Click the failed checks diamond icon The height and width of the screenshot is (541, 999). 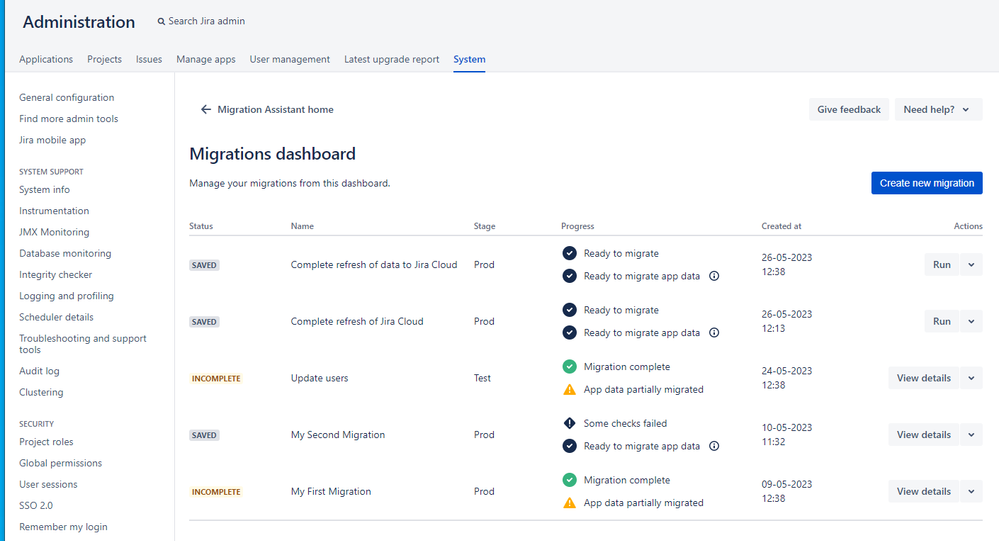[569, 424]
